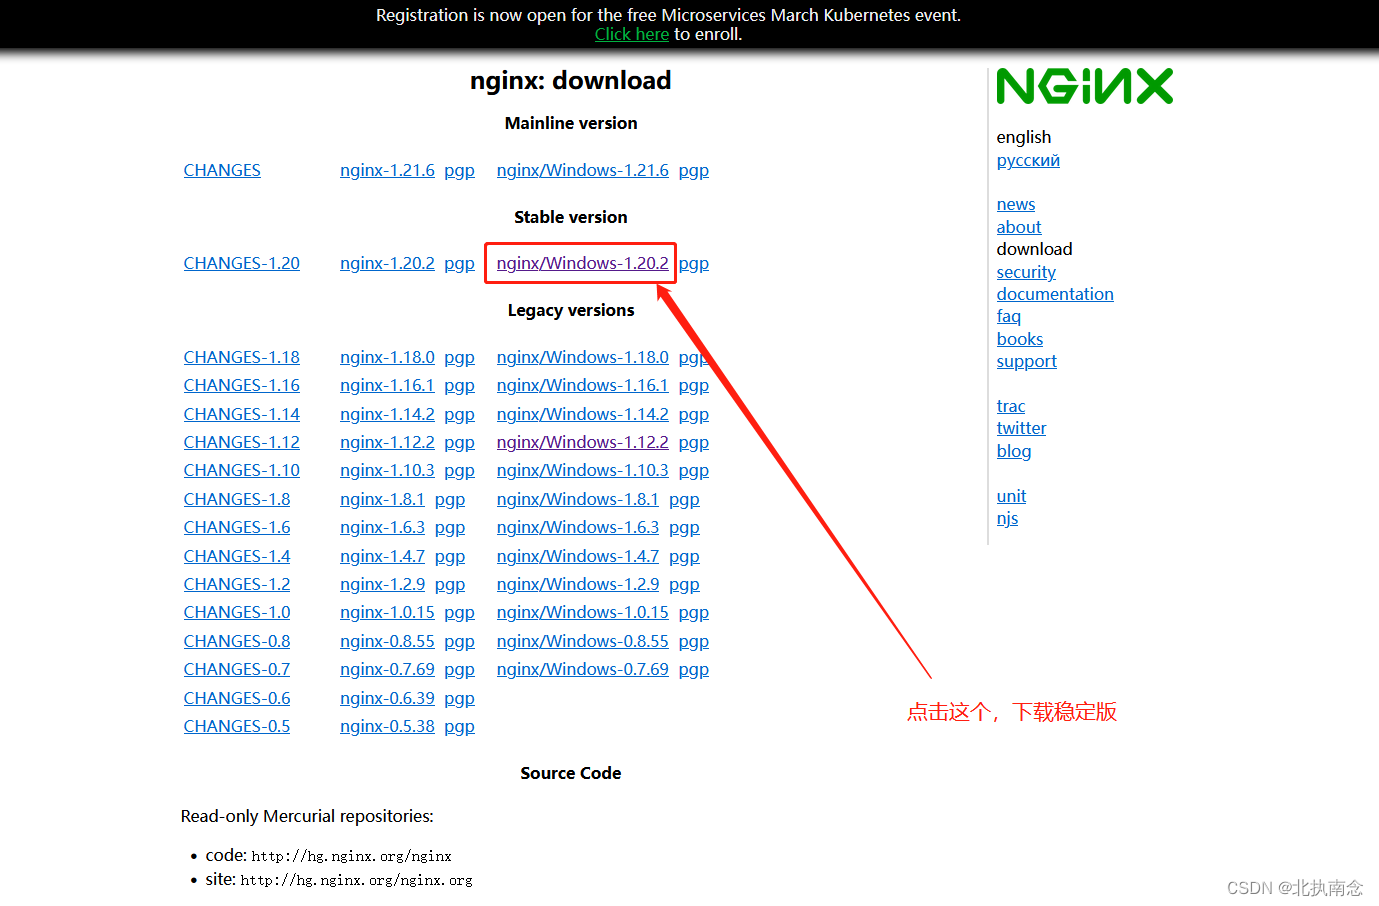
Task: Download nginx/Windows-1.8.1
Action: point(578,499)
